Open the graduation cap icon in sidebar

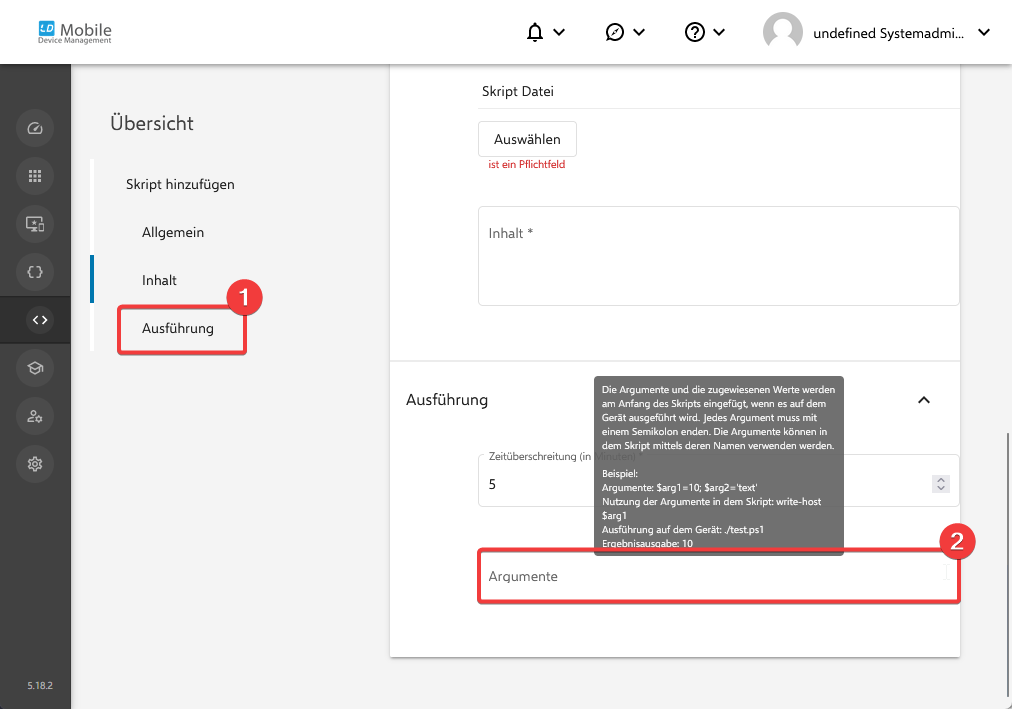pyautogui.click(x=35, y=368)
